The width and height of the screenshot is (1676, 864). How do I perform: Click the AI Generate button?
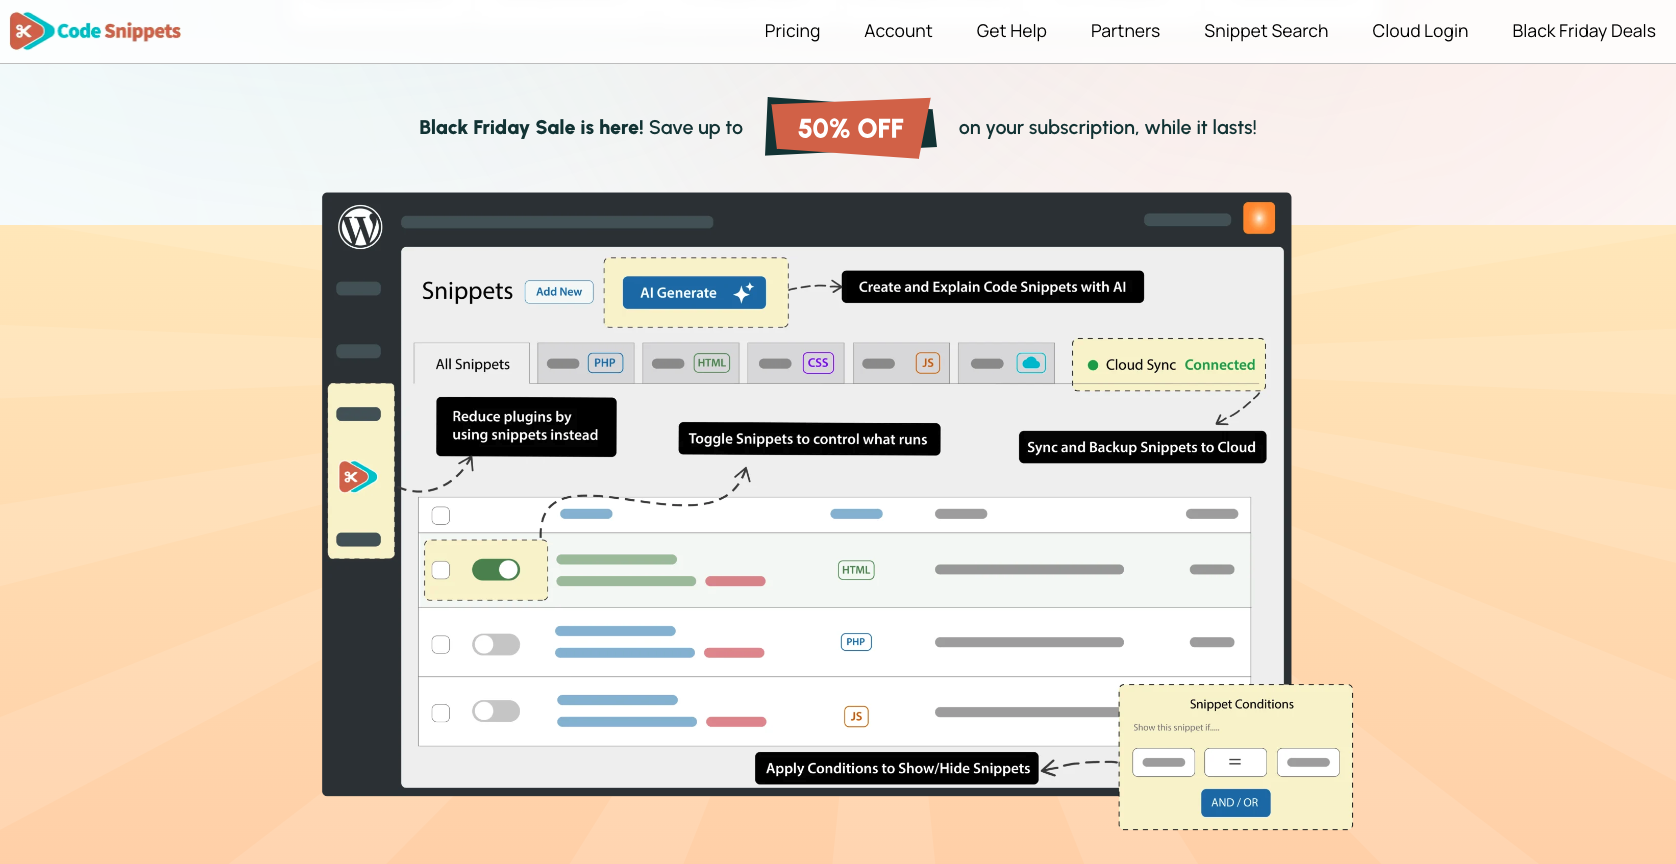pyautogui.click(x=694, y=293)
